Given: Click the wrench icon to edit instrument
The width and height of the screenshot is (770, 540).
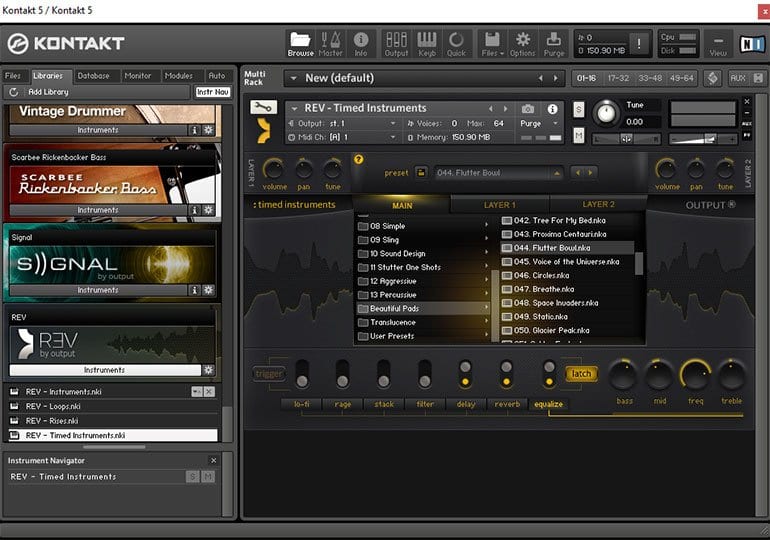Looking at the screenshot, I should click(x=263, y=107).
